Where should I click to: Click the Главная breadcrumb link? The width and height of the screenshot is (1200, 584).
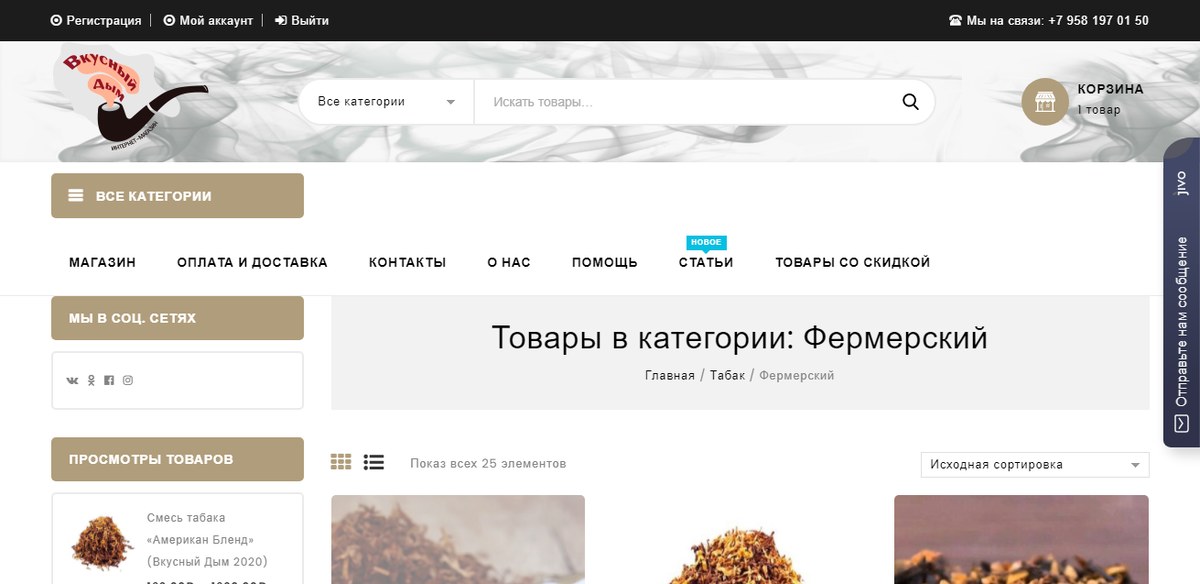tap(670, 375)
